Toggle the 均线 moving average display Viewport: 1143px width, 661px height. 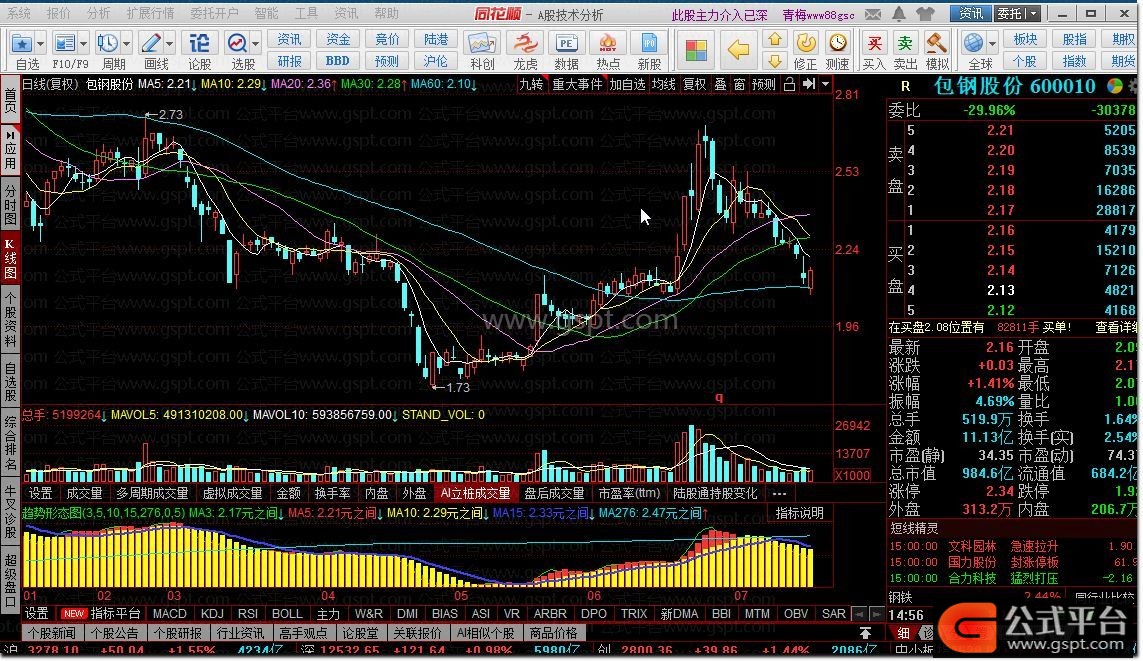coord(663,85)
